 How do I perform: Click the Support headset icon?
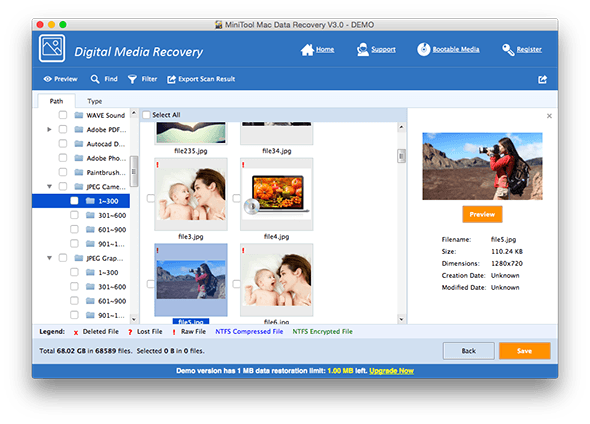click(x=363, y=50)
